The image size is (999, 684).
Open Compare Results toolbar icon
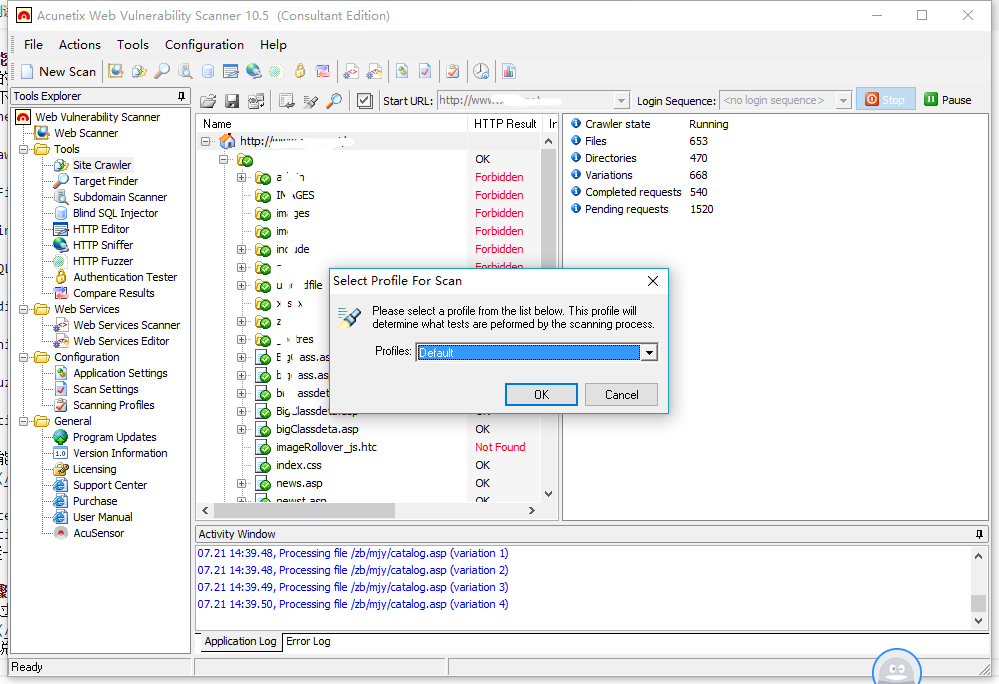coord(323,71)
